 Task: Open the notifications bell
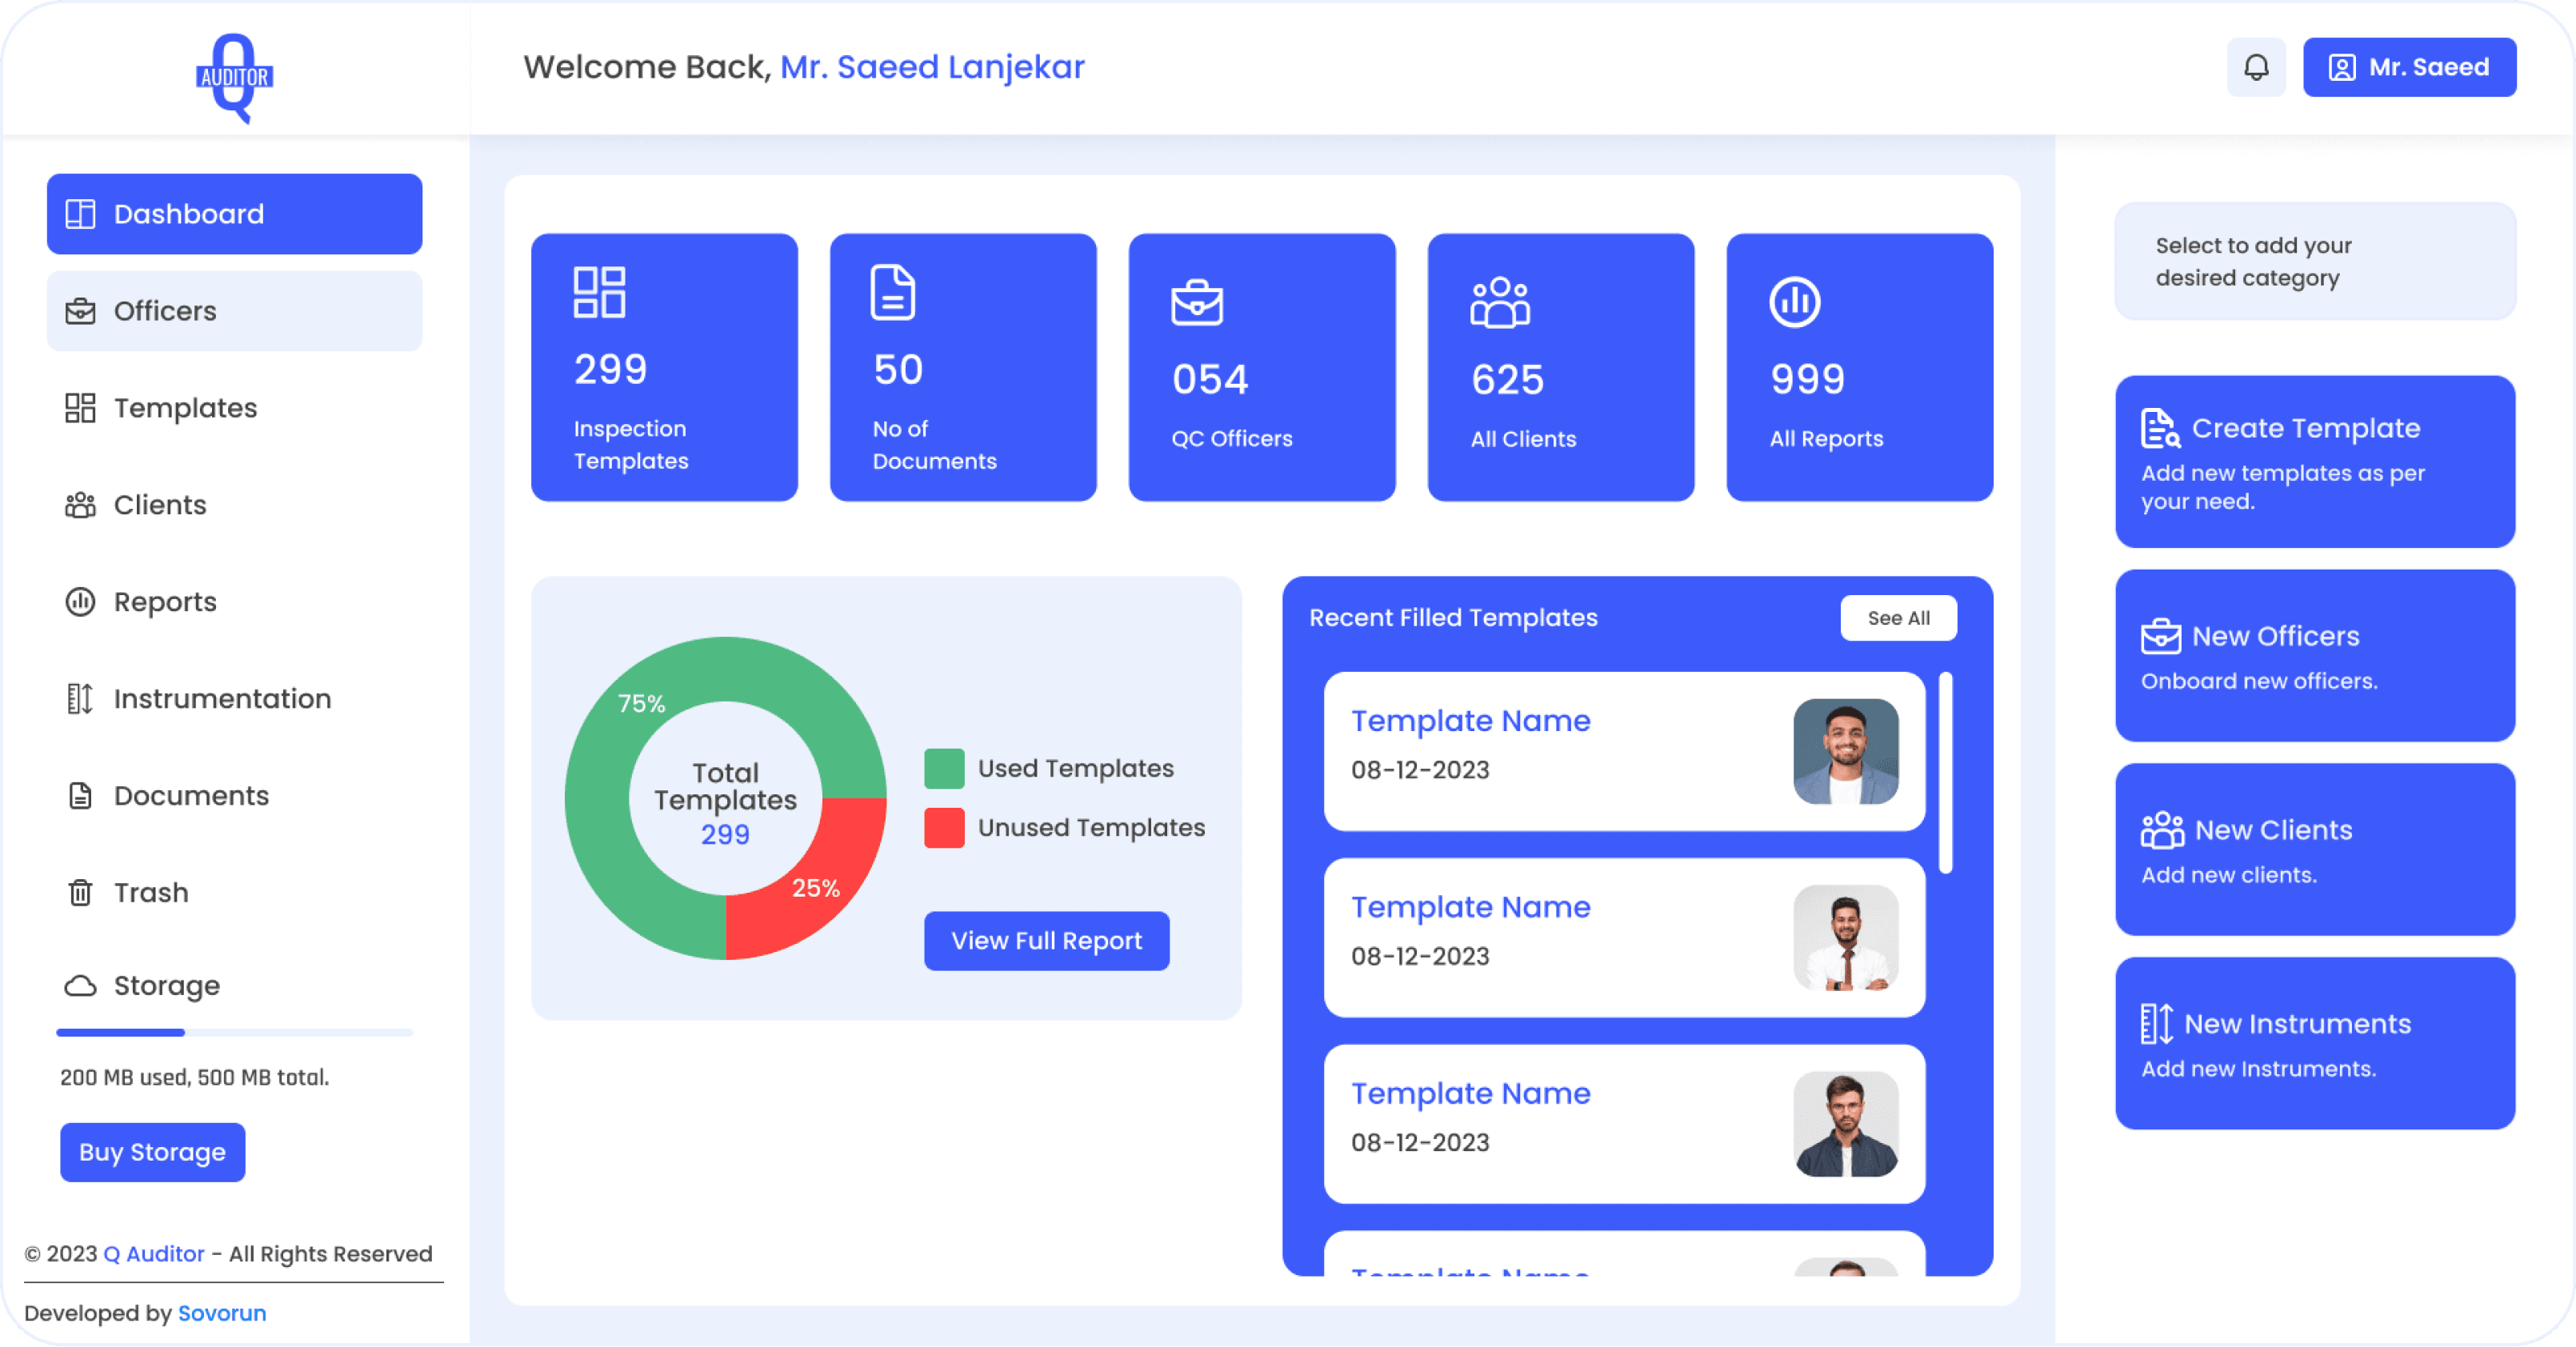pyautogui.click(x=2256, y=67)
